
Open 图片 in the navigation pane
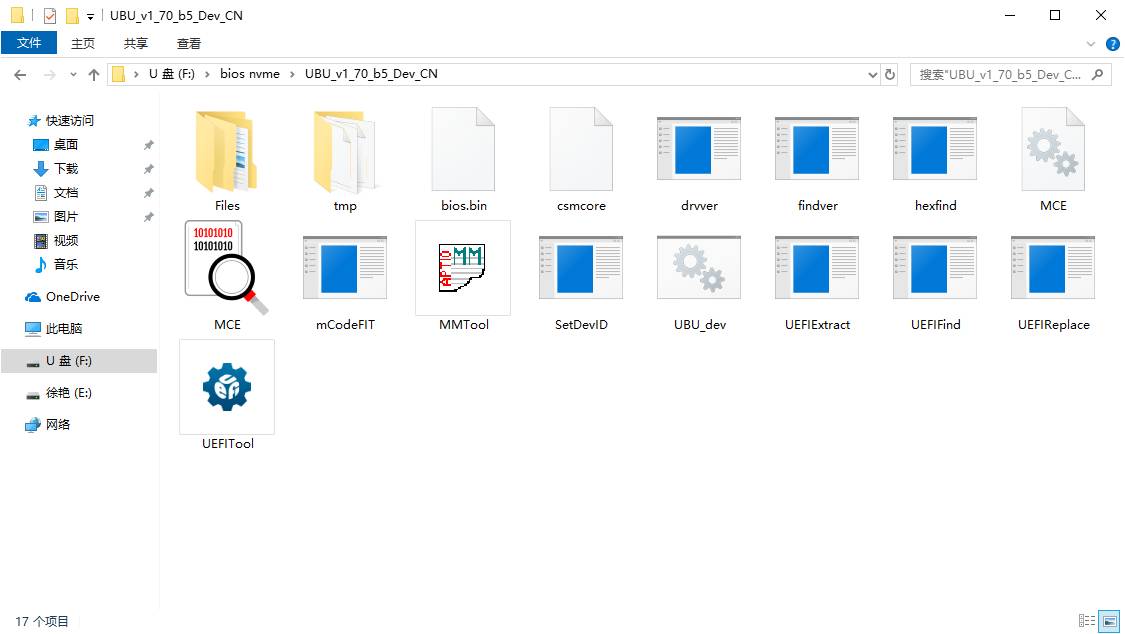point(66,217)
